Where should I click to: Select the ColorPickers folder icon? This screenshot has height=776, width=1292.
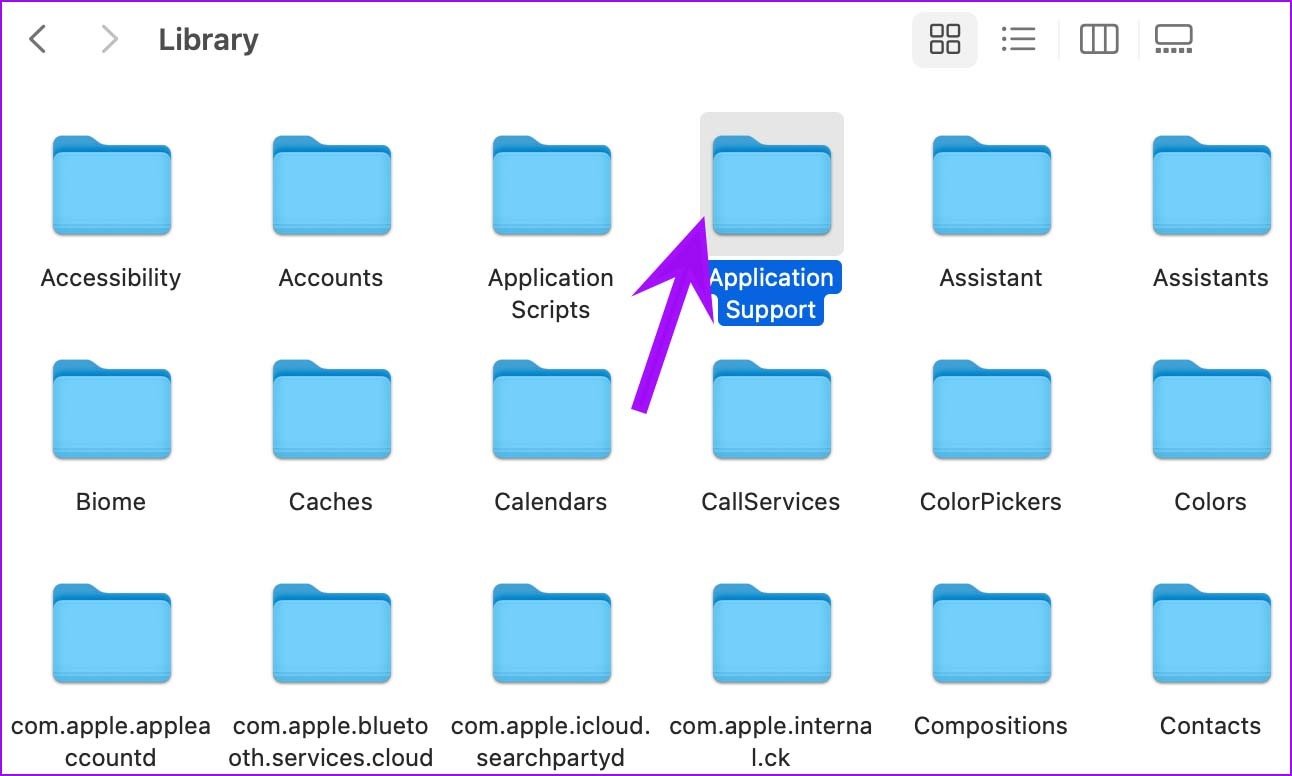pos(991,409)
